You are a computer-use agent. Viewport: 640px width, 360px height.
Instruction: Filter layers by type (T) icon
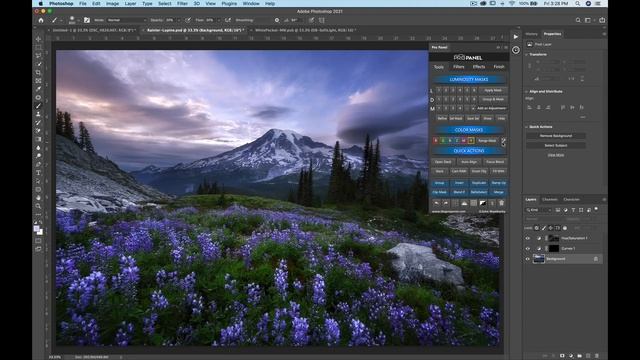(x=573, y=210)
